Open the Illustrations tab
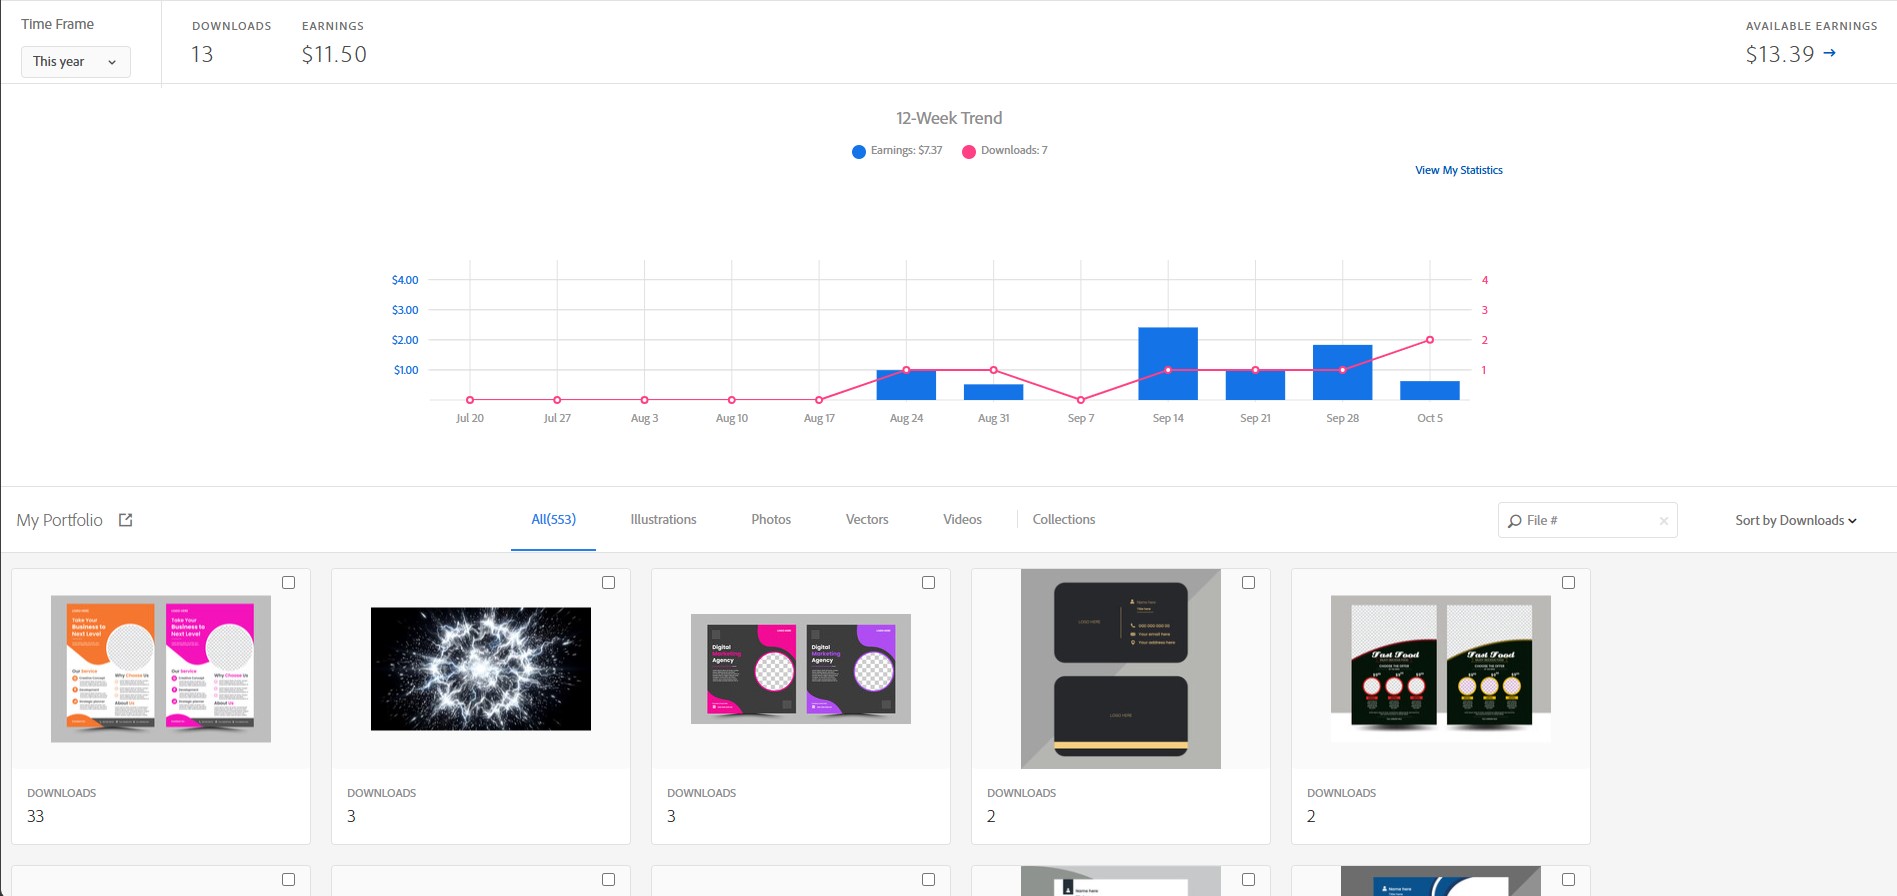This screenshot has height=896, width=1897. coord(663,520)
